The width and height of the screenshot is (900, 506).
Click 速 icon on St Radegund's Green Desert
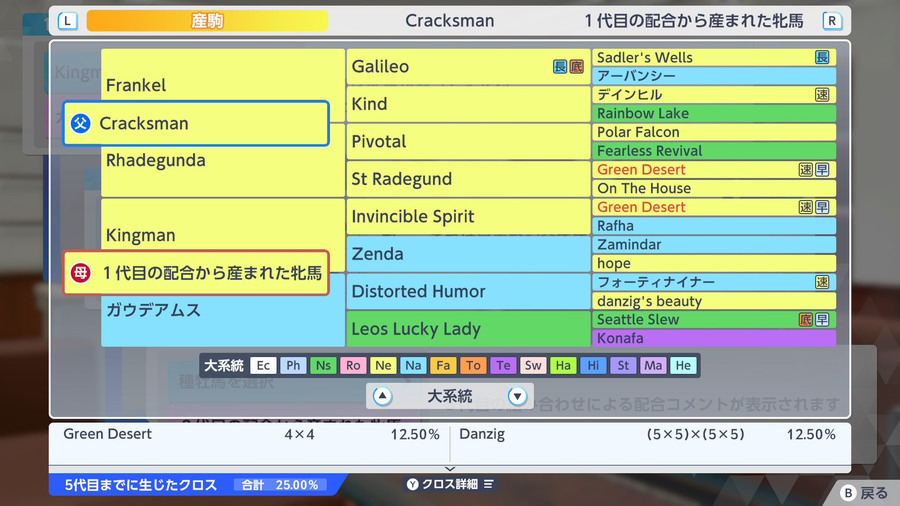pyautogui.click(x=806, y=170)
